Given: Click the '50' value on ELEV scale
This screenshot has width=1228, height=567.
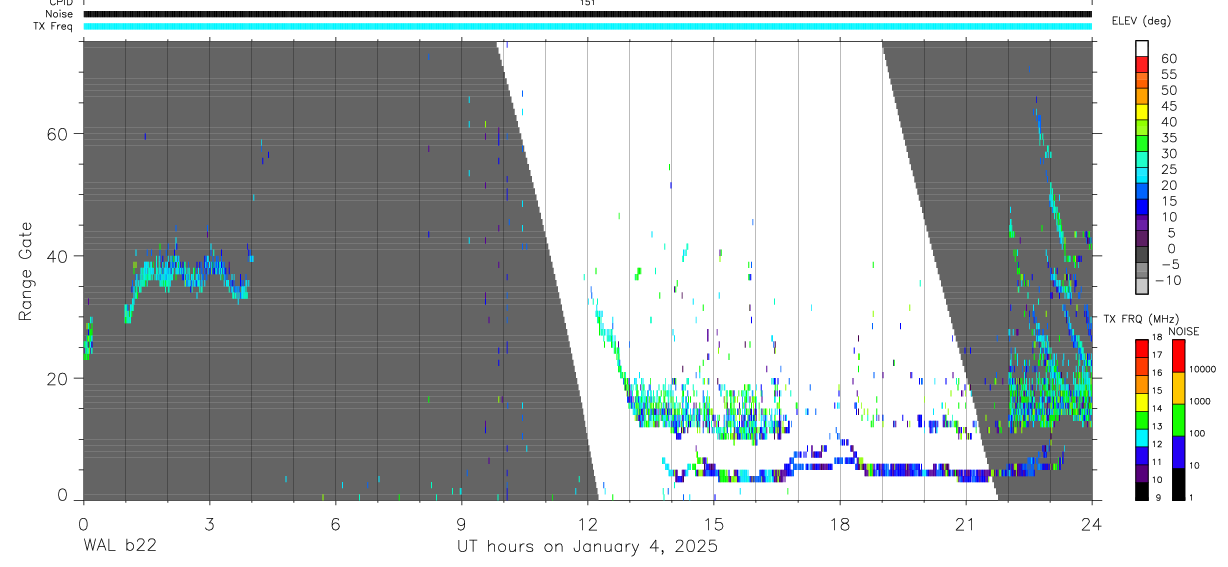Looking at the screenshot, I should [x=1168, y=90].
